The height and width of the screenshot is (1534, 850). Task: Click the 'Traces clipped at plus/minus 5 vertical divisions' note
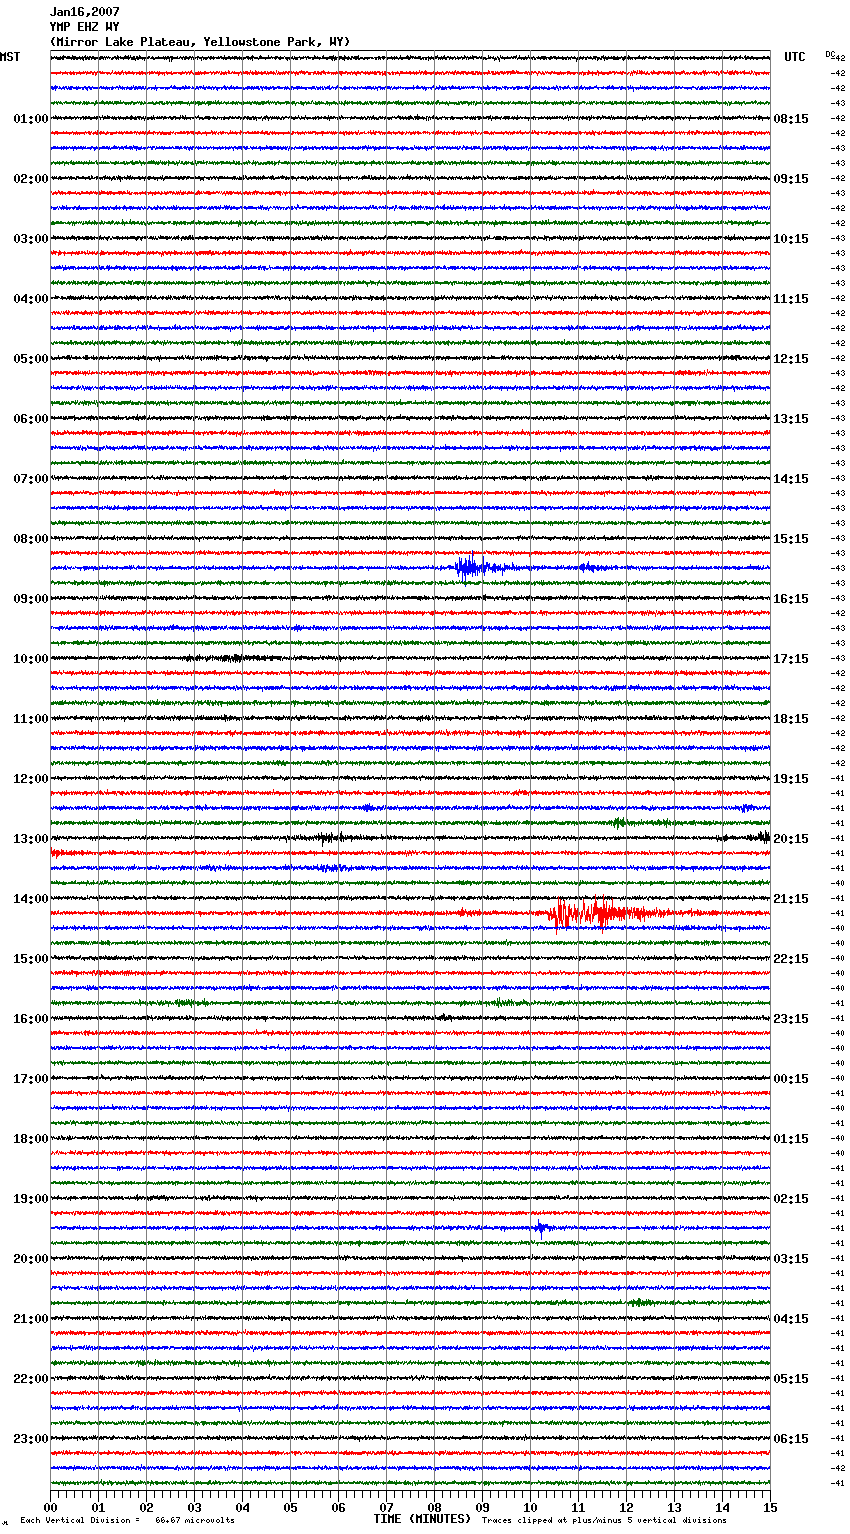[604, 1521]
